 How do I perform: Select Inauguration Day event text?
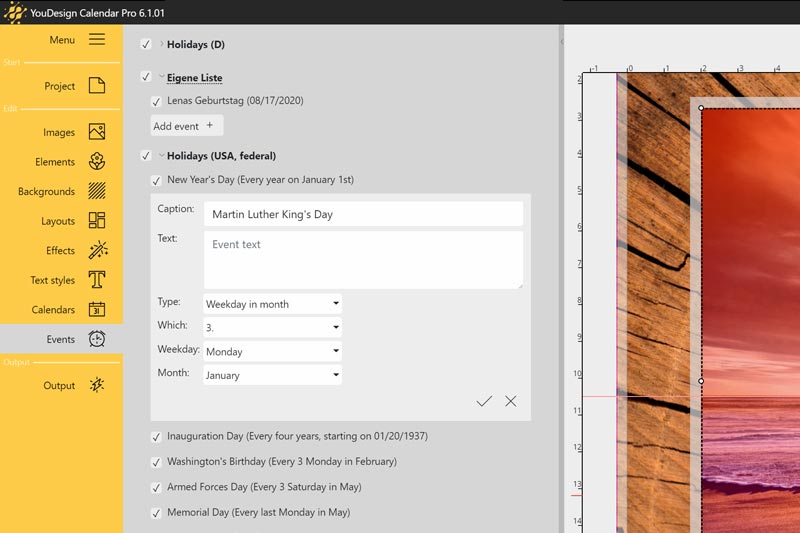point(297,436)
